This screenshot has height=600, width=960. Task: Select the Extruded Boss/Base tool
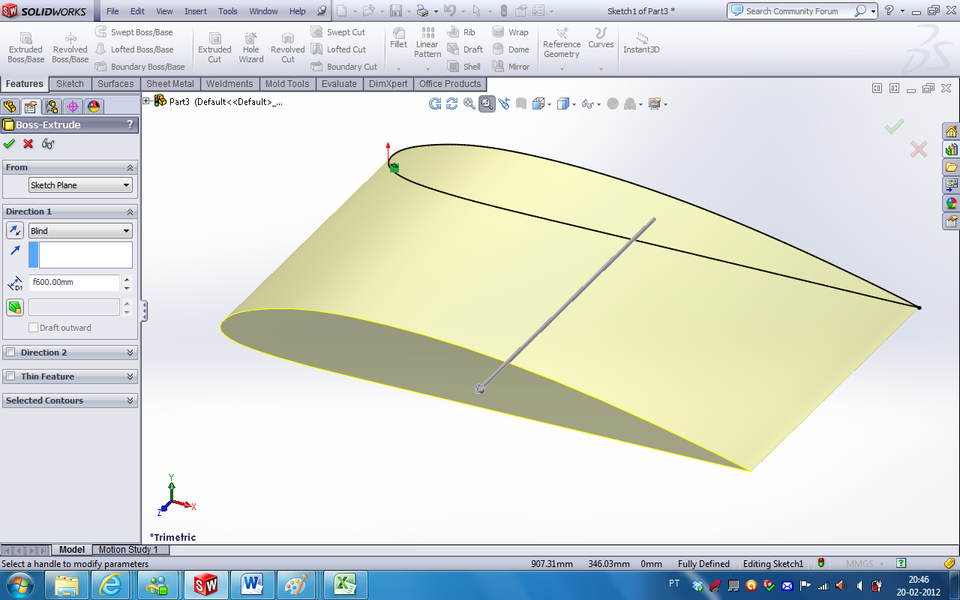(25, 45)
